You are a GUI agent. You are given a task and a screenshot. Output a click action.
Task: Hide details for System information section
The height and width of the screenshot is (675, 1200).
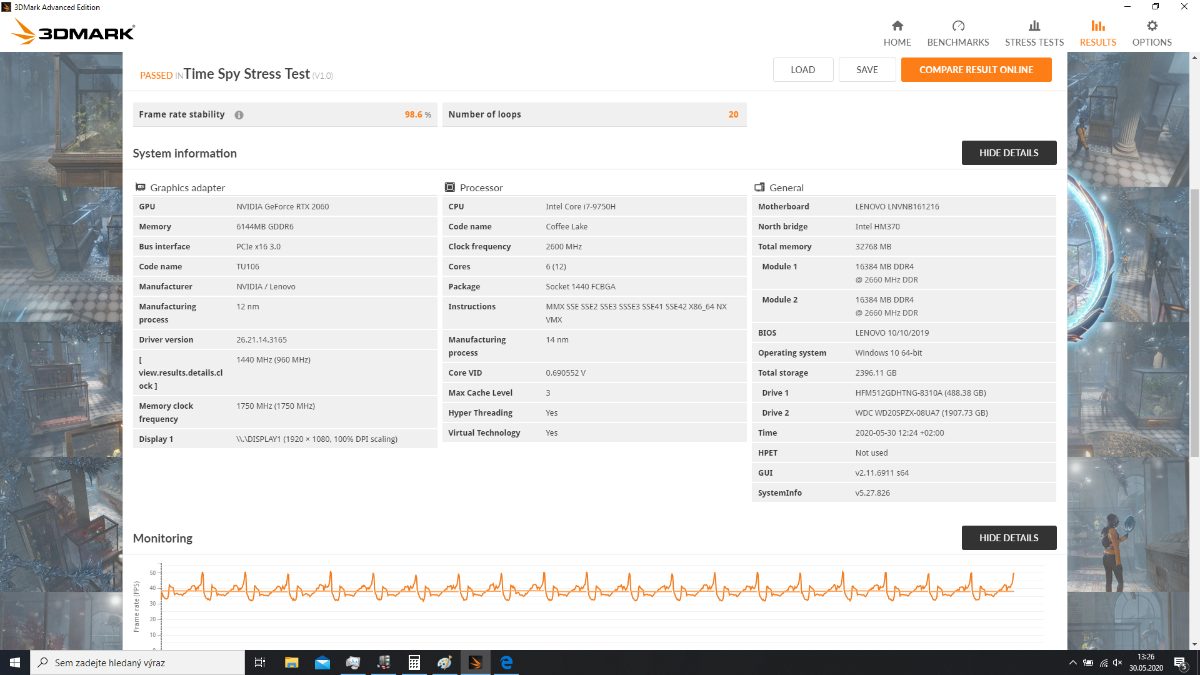[x=1008, y=153]
